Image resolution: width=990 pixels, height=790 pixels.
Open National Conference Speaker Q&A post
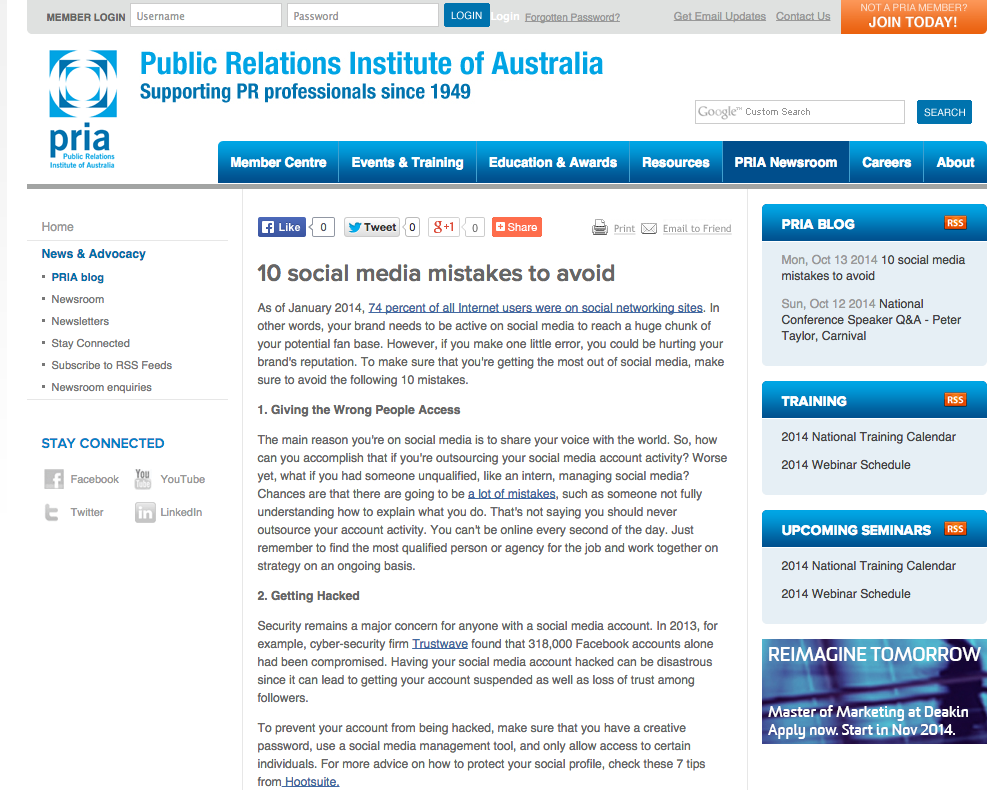coord(871,320)
